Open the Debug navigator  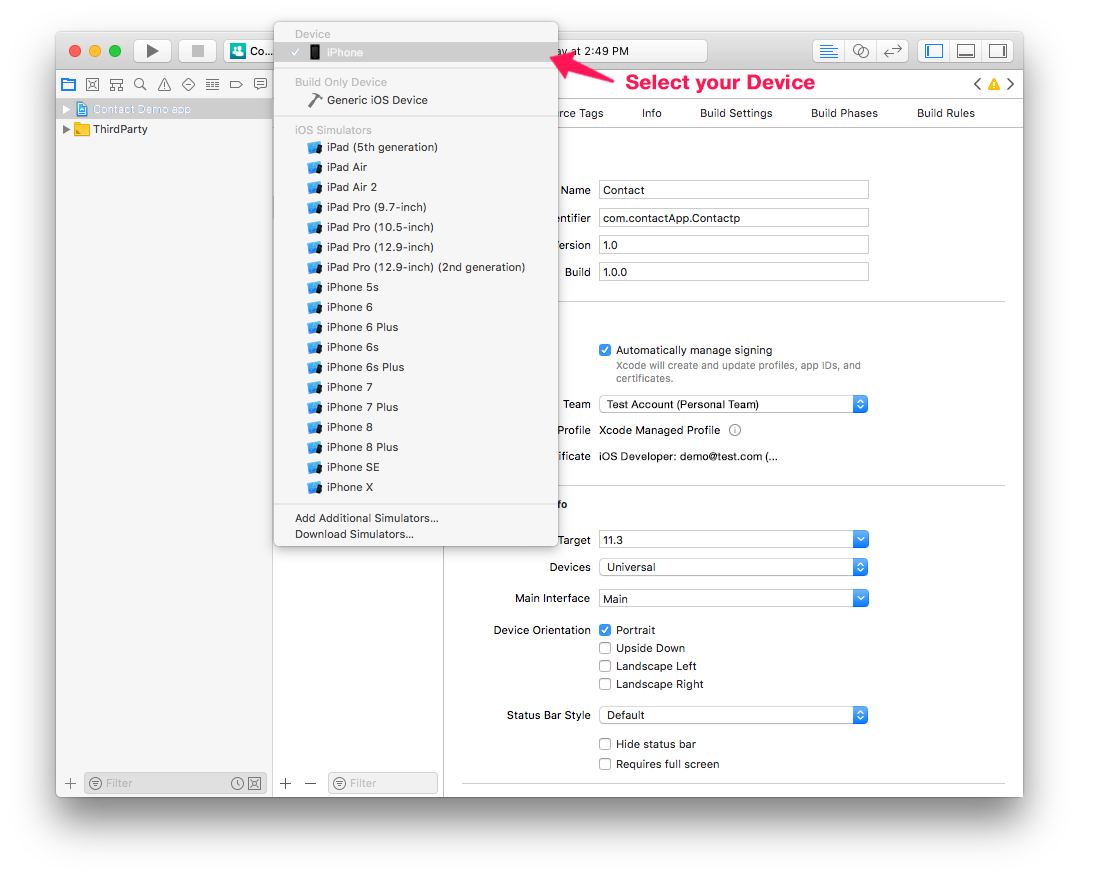click(x=212, y=85)
